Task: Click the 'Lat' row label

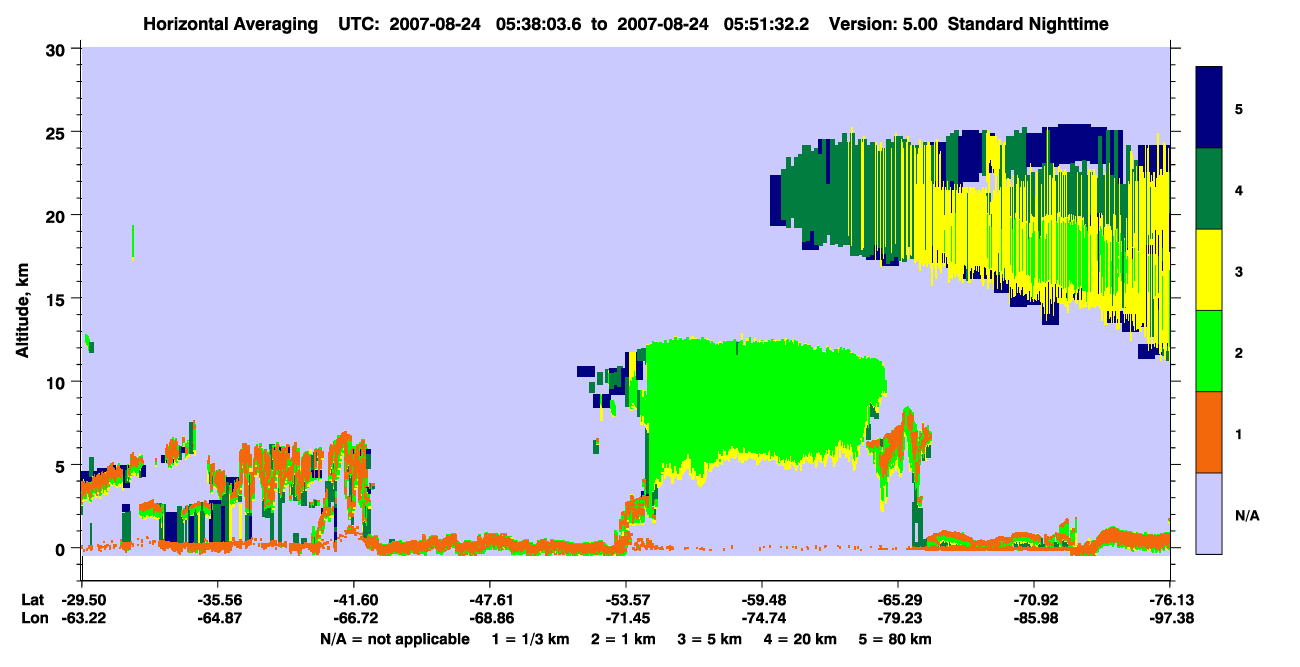Action: [x=32, y=600]
